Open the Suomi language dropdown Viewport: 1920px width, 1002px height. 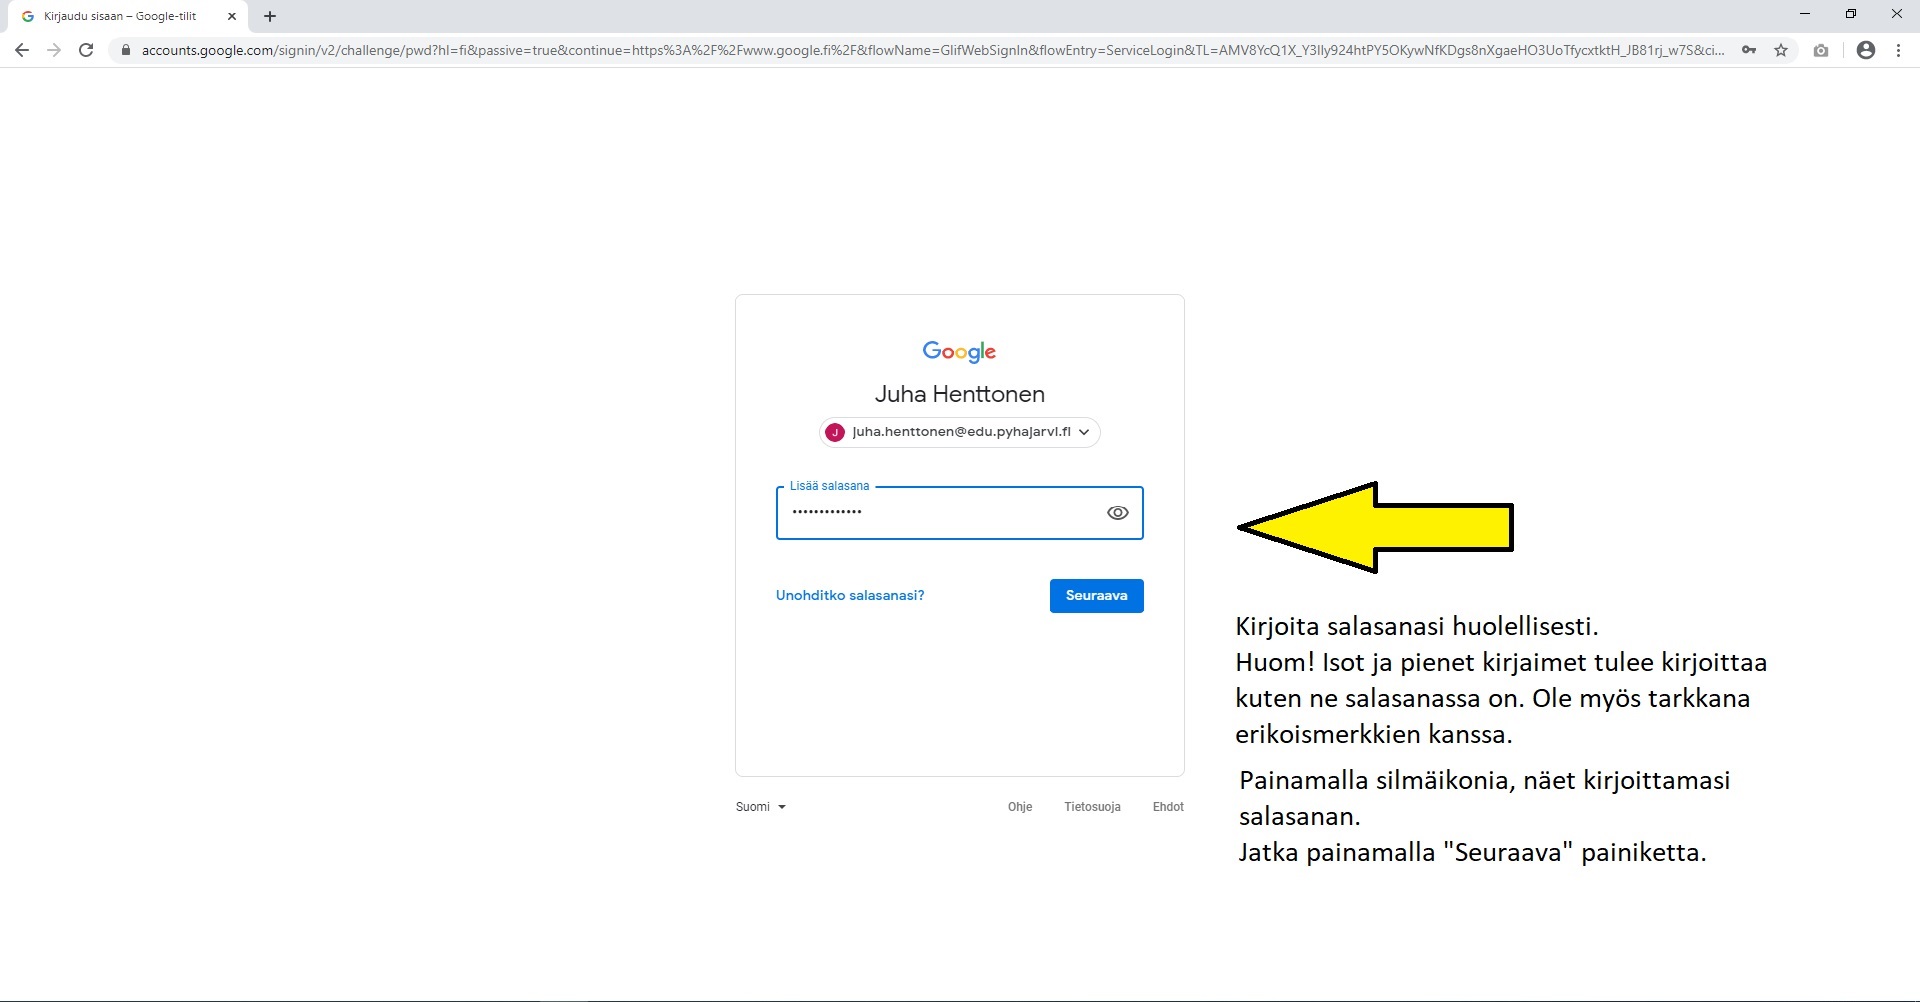click(x=760, y=807)
